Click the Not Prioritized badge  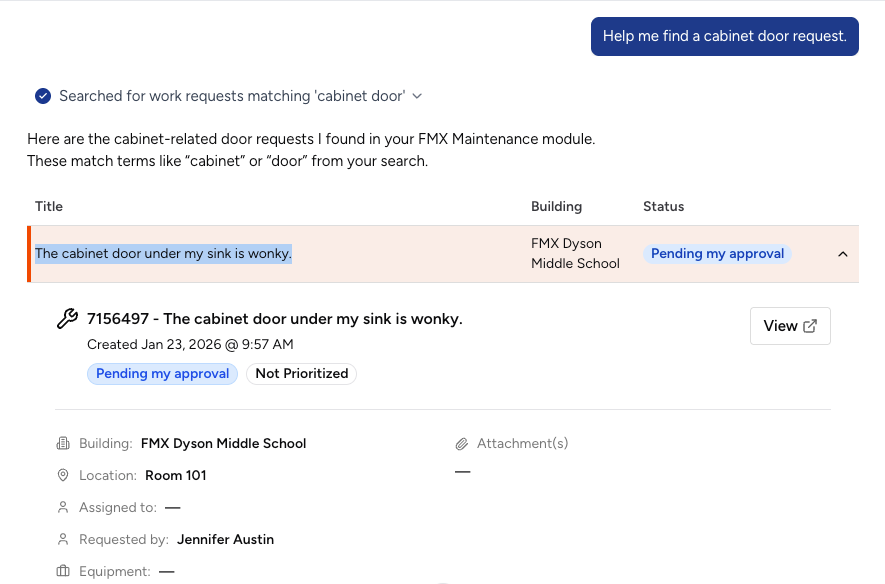coord(301,373)
